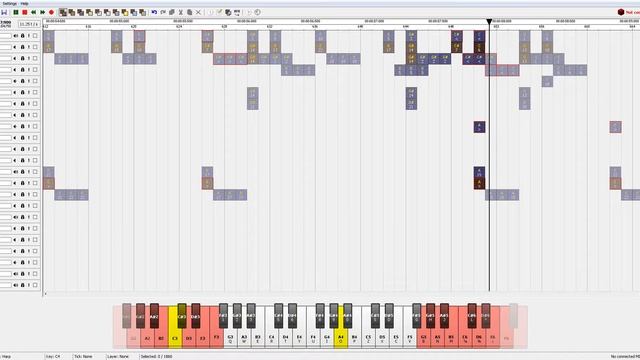Rewind the song with the back arrows

(33, 12)
